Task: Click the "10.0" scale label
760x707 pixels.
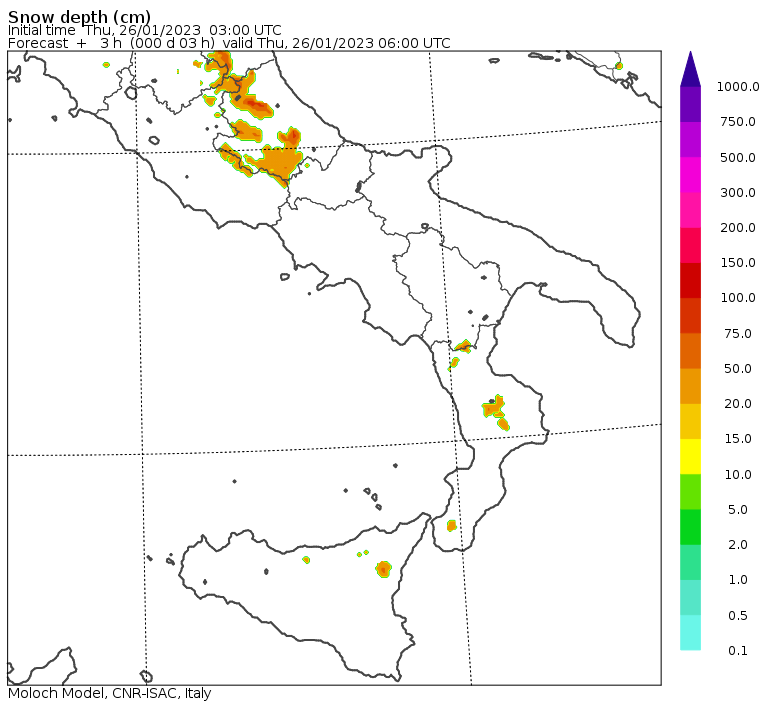Action: (738, 474)
